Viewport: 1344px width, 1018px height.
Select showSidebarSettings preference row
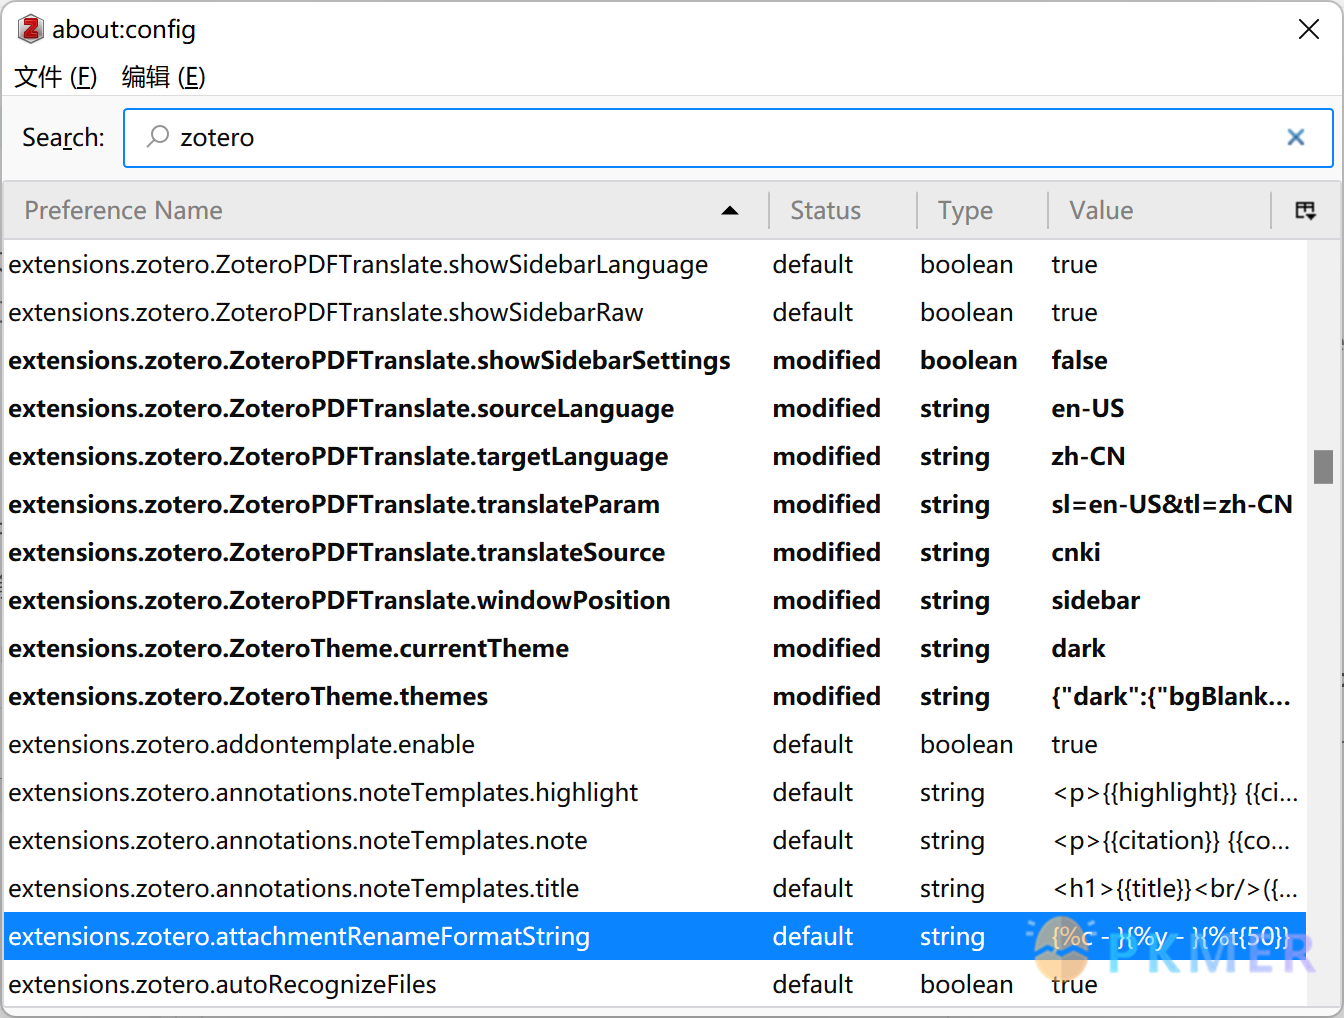655,360
